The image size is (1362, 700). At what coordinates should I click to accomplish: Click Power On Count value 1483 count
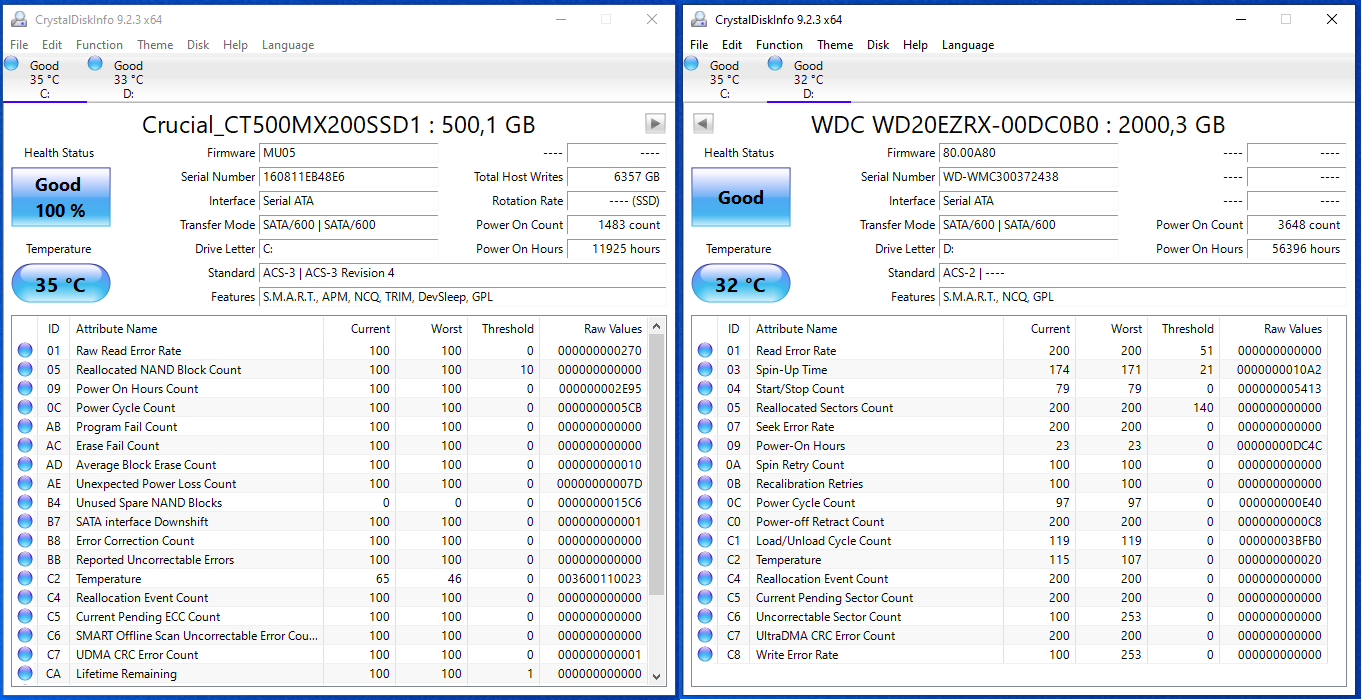click(614, 225)
